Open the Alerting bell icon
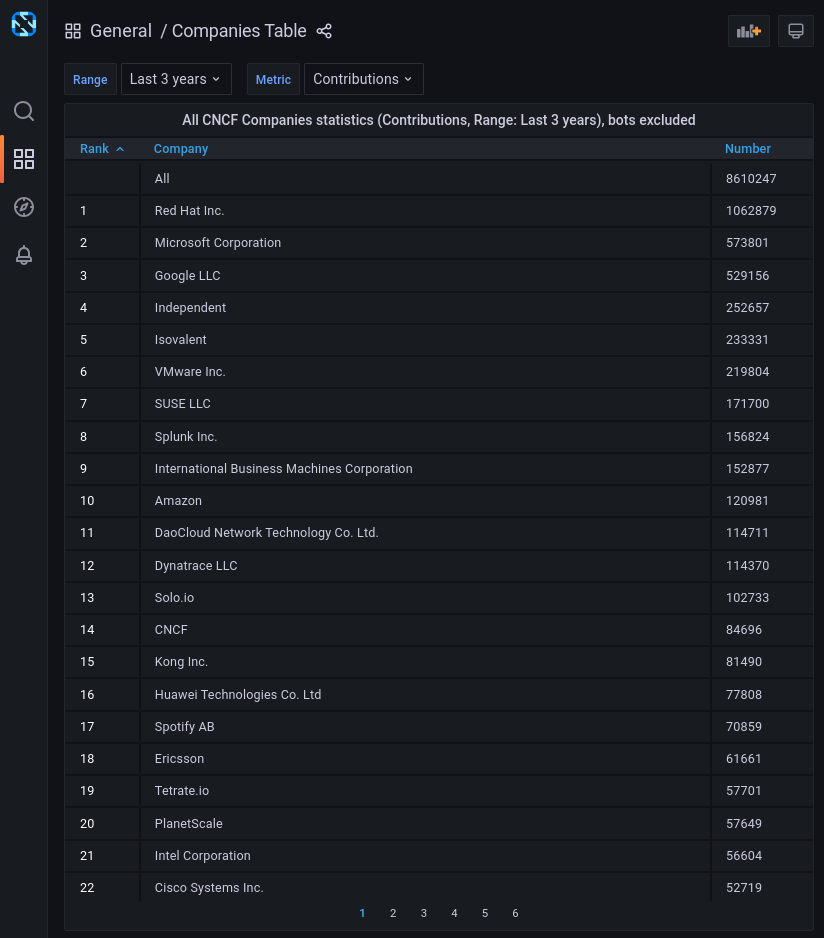 point(24,255)
